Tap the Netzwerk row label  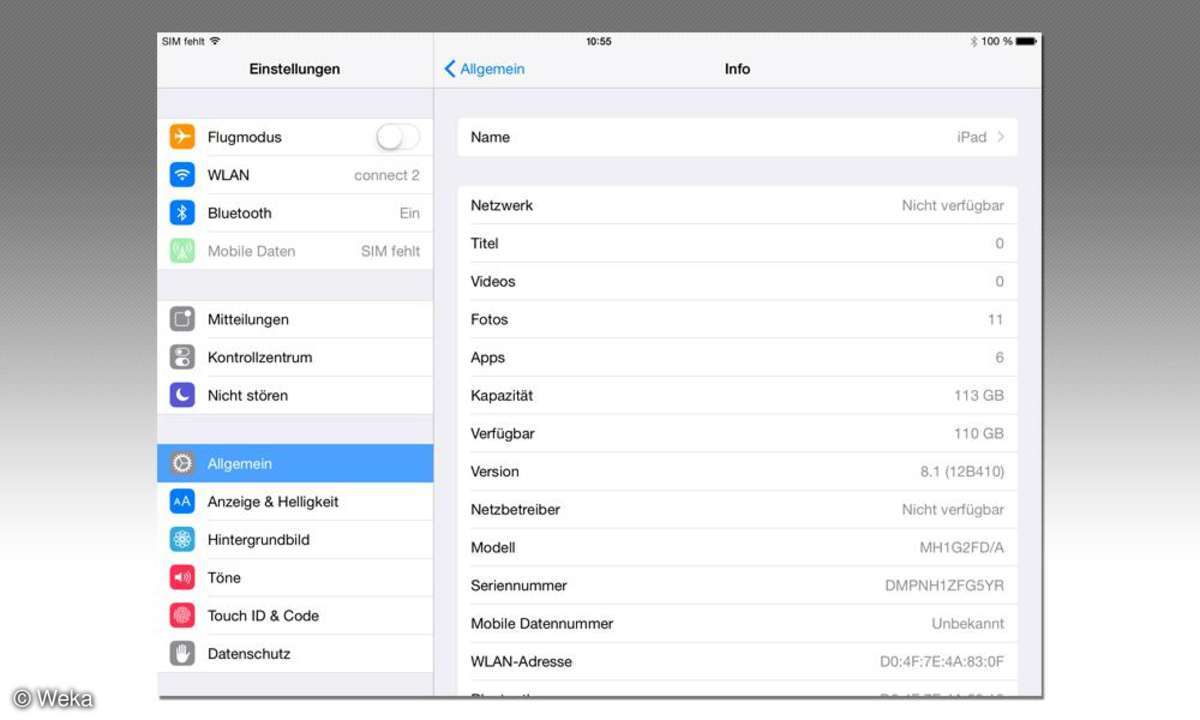coord(502,205)
